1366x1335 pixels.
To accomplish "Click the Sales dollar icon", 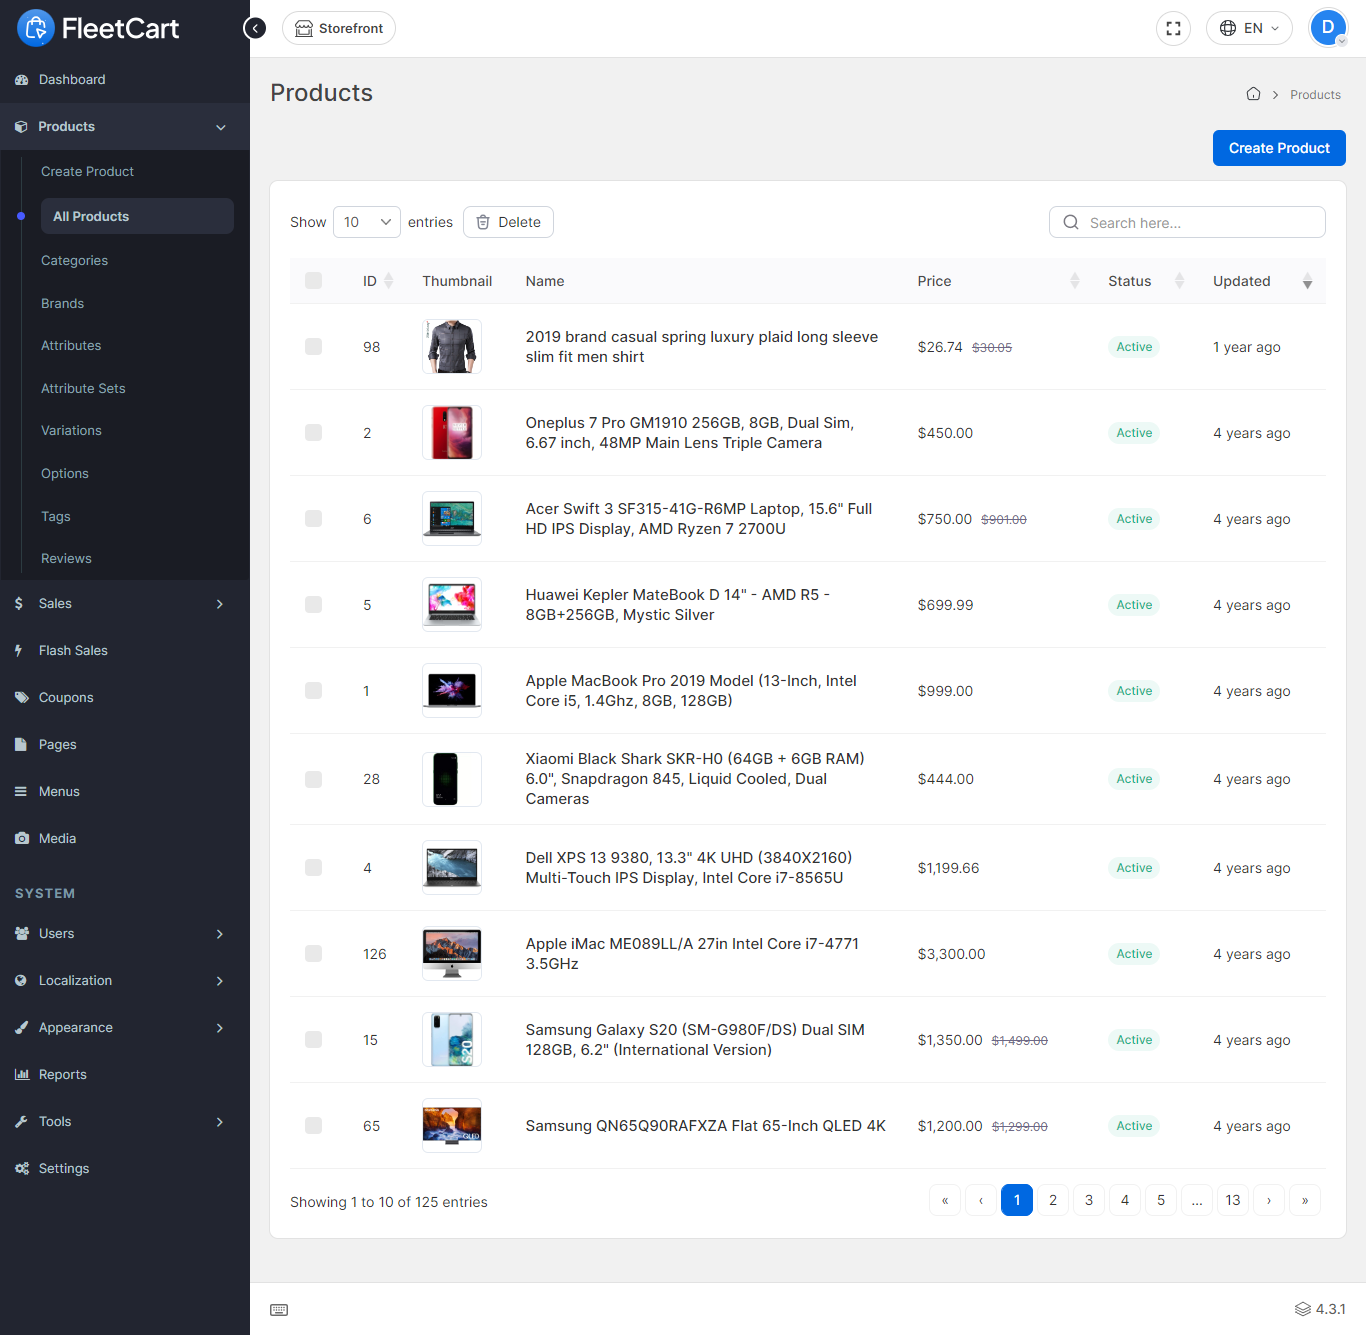I will (19, 603).
